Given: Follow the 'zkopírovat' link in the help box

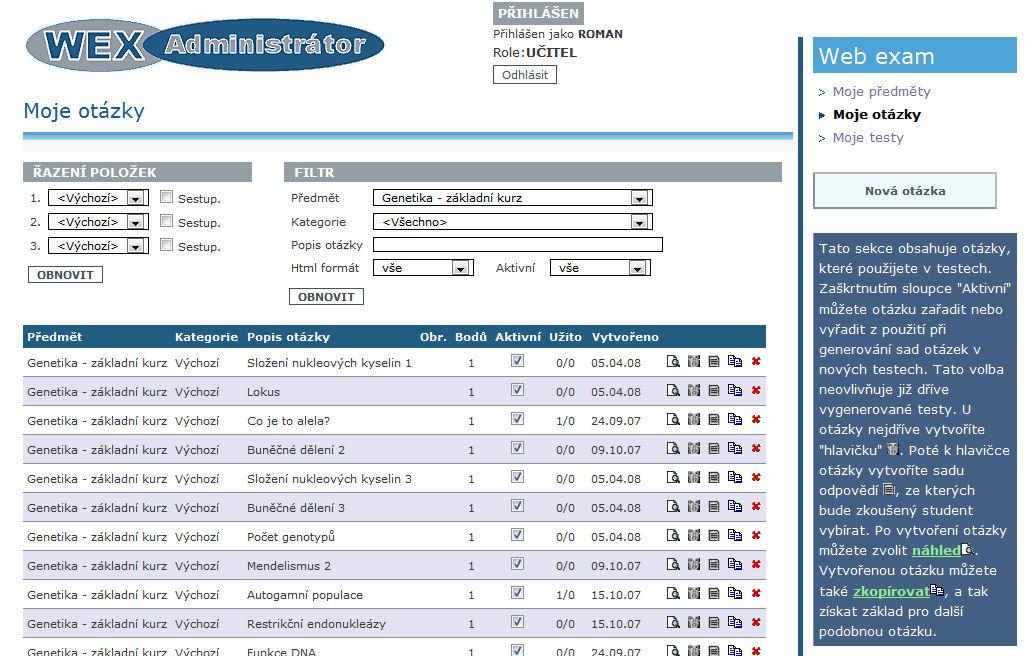Looking at the screenshot, I should point(891,591).
